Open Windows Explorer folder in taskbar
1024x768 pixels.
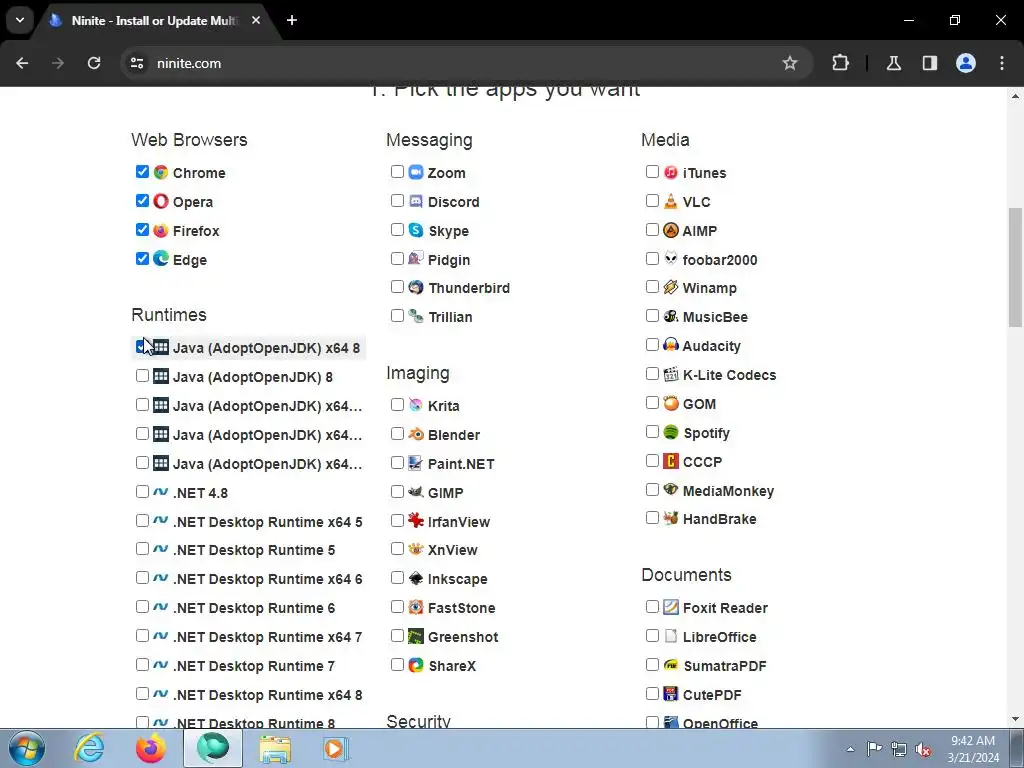[275, 748]
